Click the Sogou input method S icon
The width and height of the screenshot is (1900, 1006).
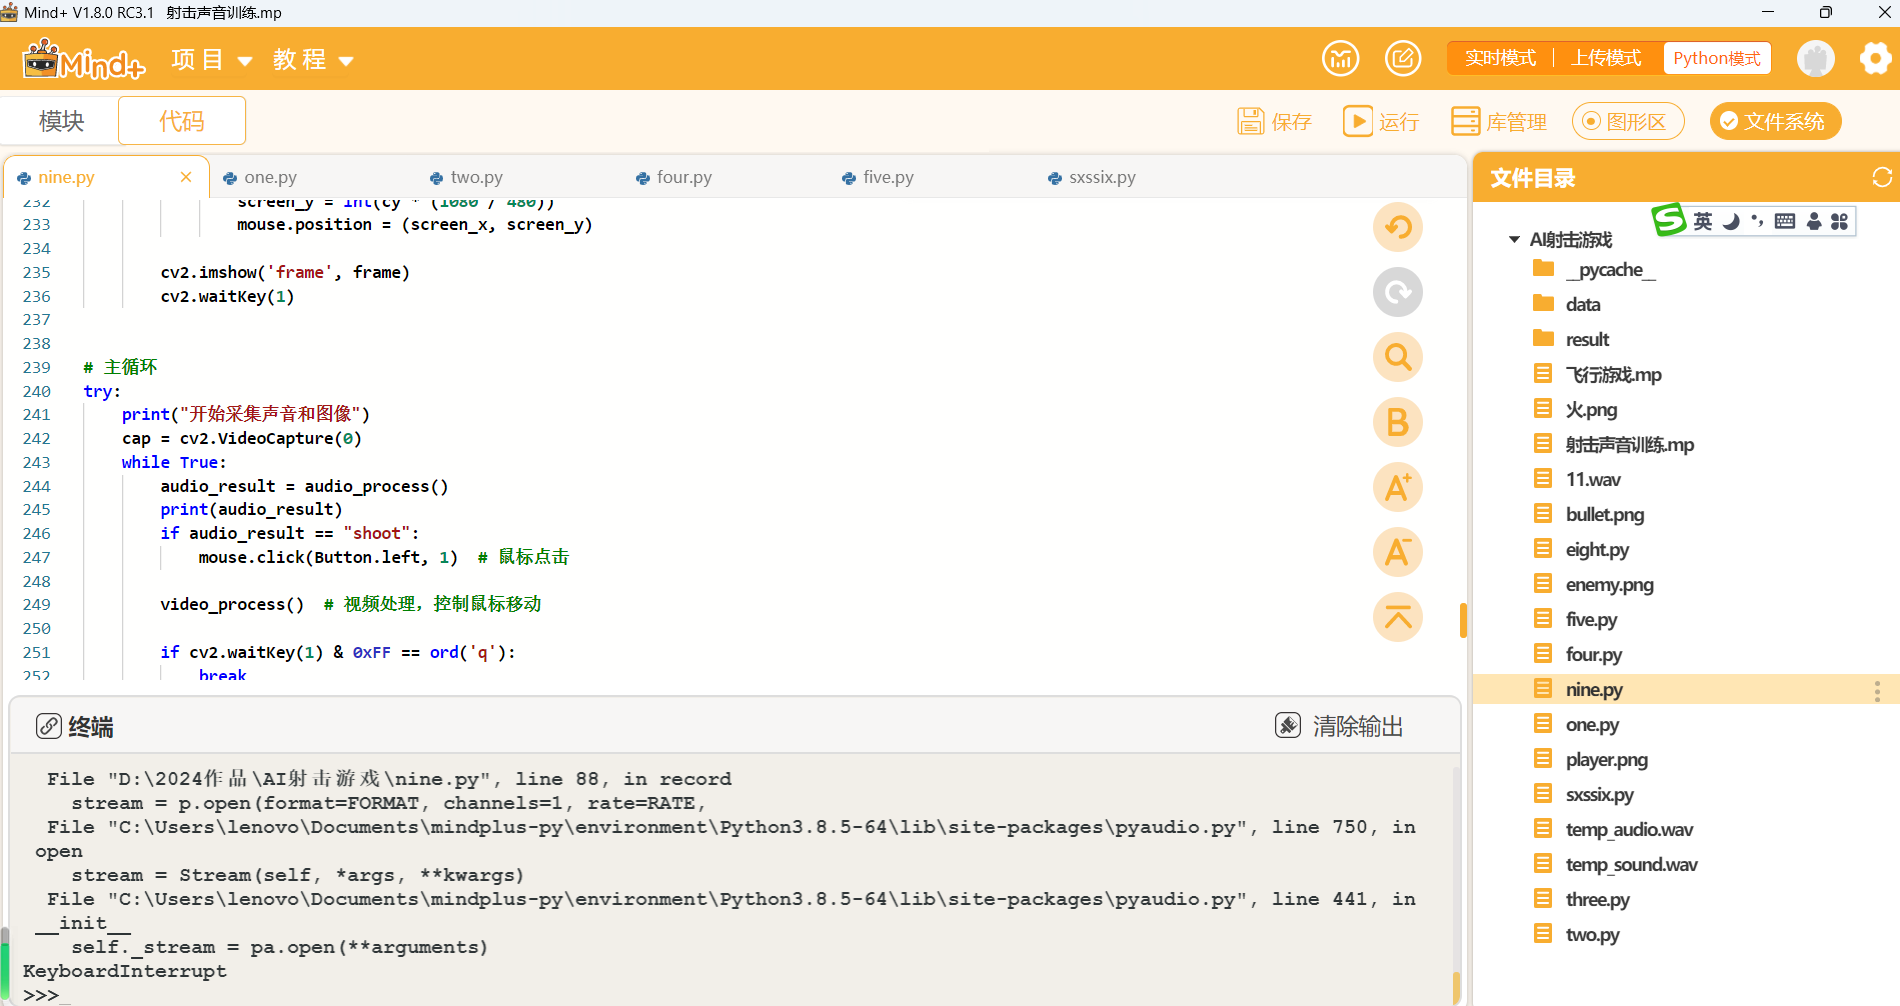click(1668, 219)
